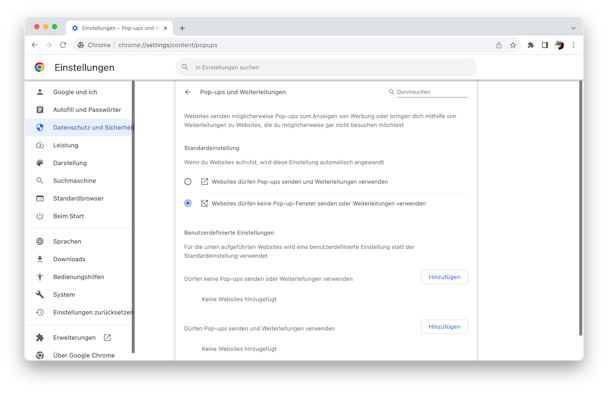The height and width of the screenshot is (393, 608).
Task: Click the first Keine Websites hinzugefügt text
Action: pyautogui.click(x=239, y=299)
